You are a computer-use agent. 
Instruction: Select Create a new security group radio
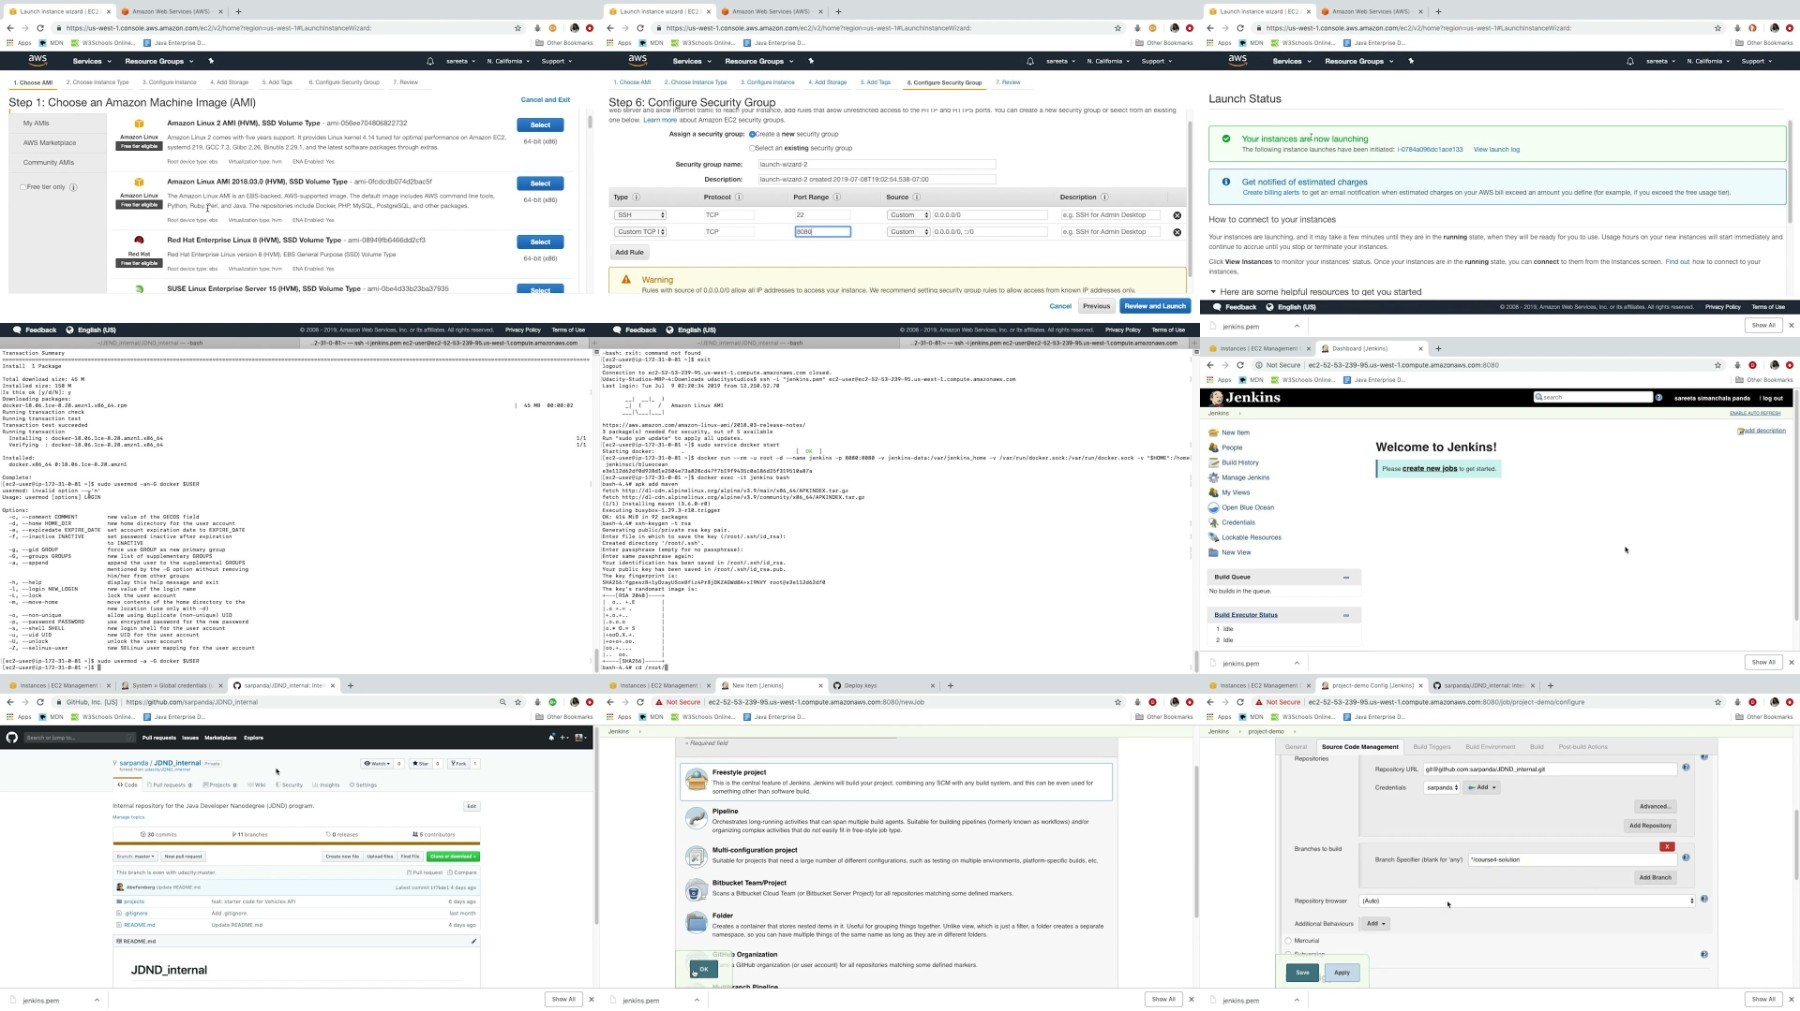pos(752,134)
